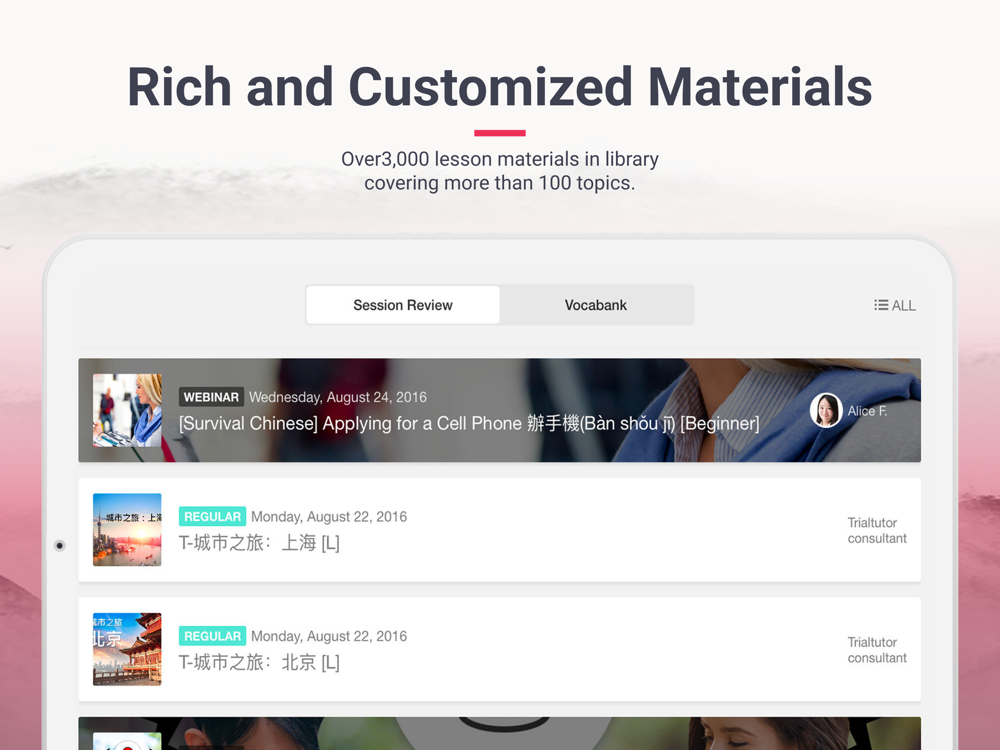This screenshot has height=750, width=1000.
Task: Click REGULAR badge on the 北京 lesson
Action: coord(212,636)
